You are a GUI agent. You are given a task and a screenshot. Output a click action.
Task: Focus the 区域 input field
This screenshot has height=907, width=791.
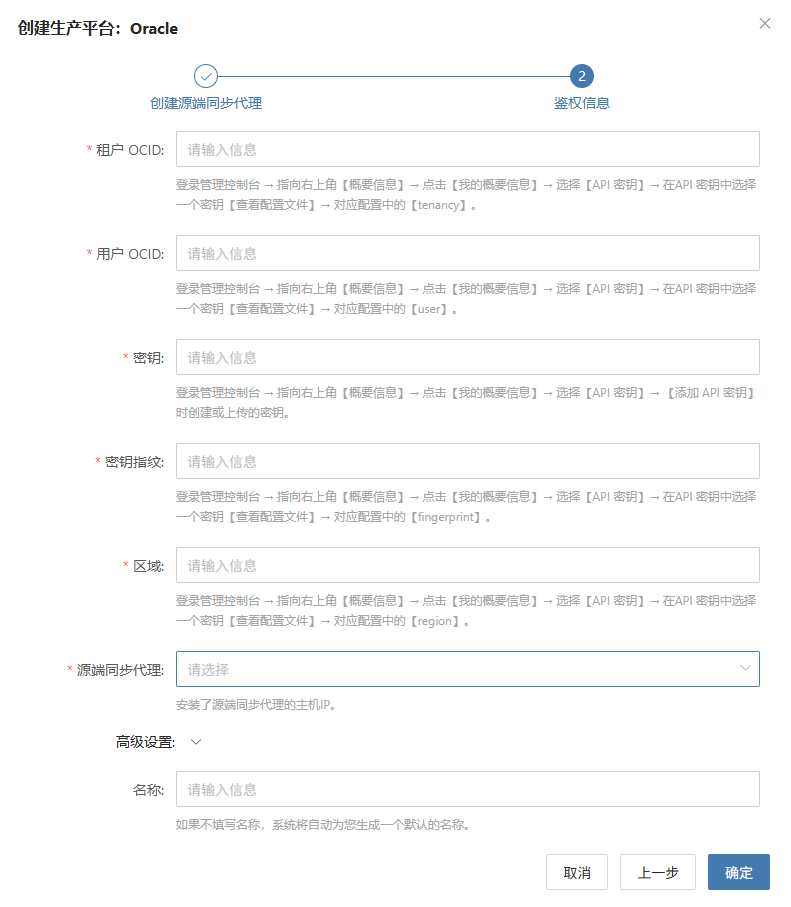point(468,565)
